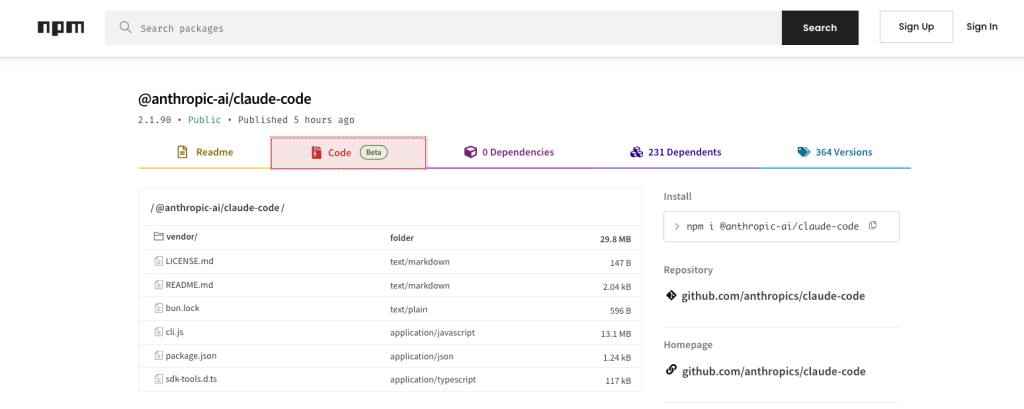The image size is (1024, 409).
Task: Click the Sign In link
Action: click(982, 27)
